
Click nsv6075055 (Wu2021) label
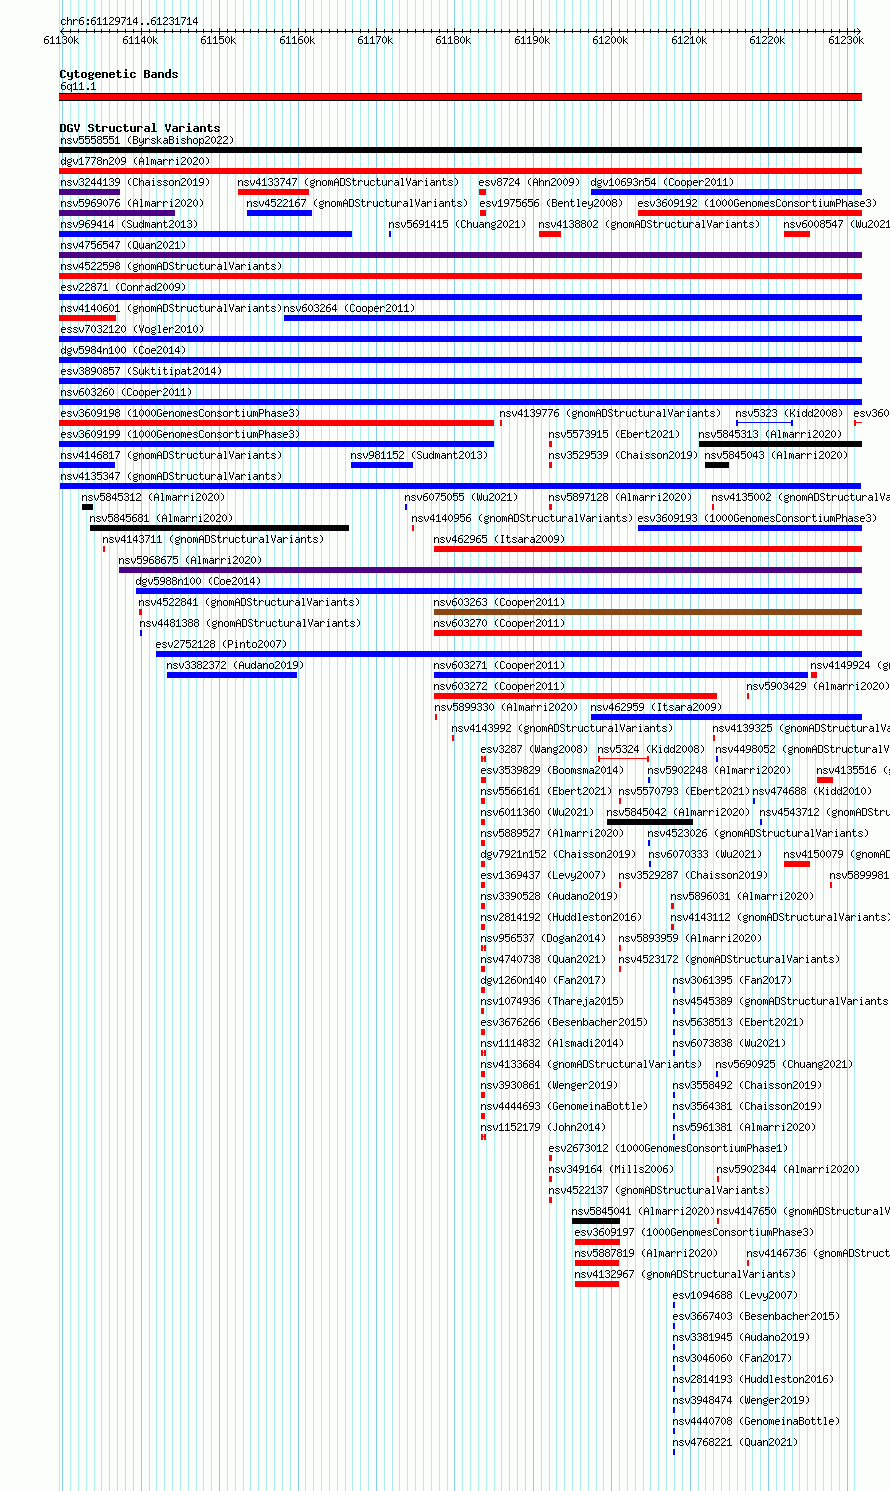(462, 498)
